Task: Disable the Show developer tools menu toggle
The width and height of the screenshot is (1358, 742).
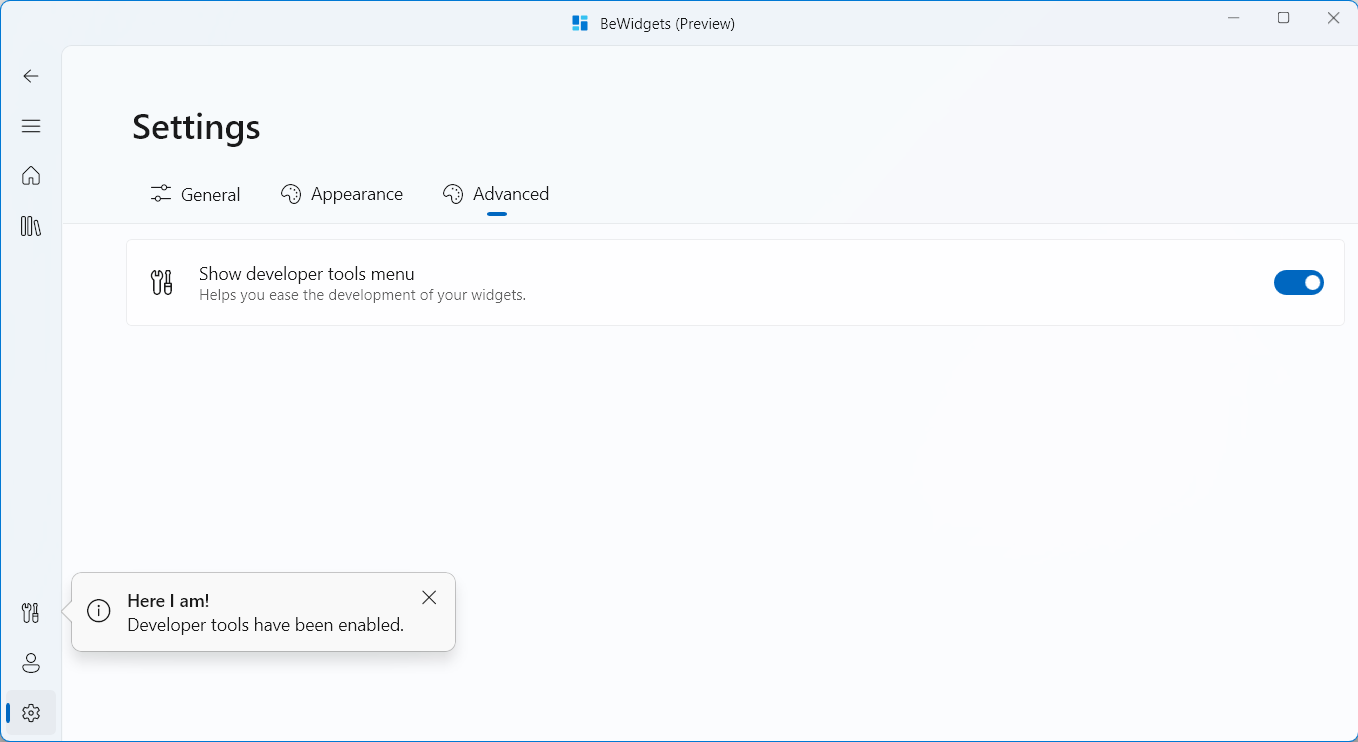Action: 1298,283
